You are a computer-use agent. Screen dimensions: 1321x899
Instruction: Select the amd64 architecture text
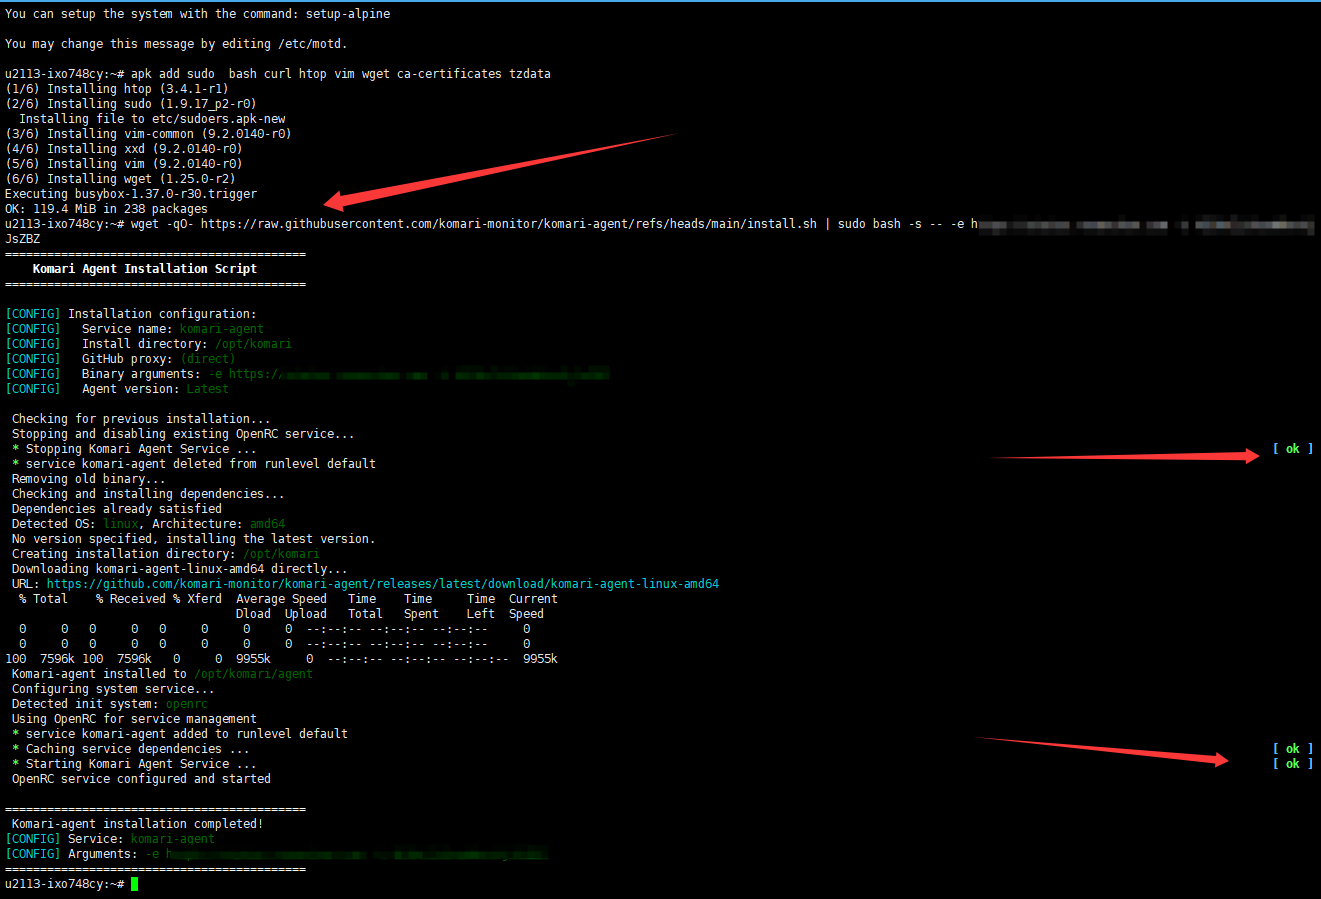pyautogui.click(x=267, y=524)
